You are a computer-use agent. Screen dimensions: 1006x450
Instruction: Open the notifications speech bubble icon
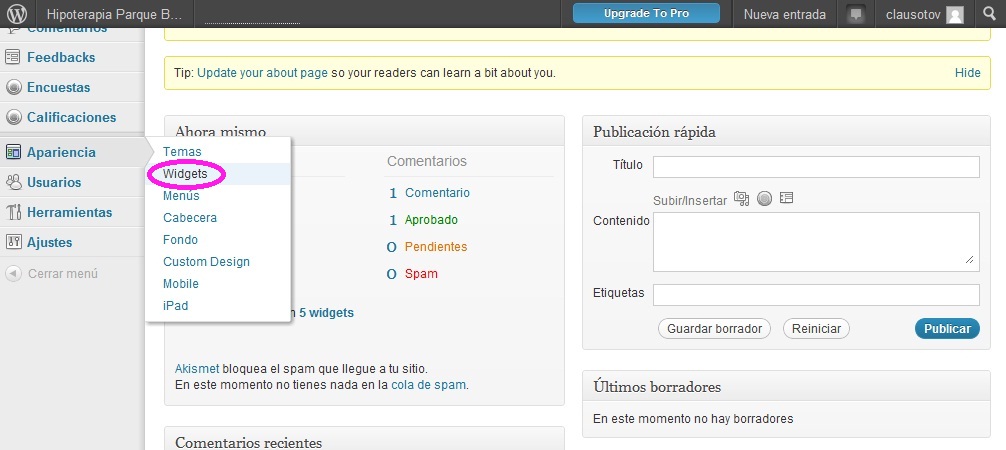click(855, 15)
